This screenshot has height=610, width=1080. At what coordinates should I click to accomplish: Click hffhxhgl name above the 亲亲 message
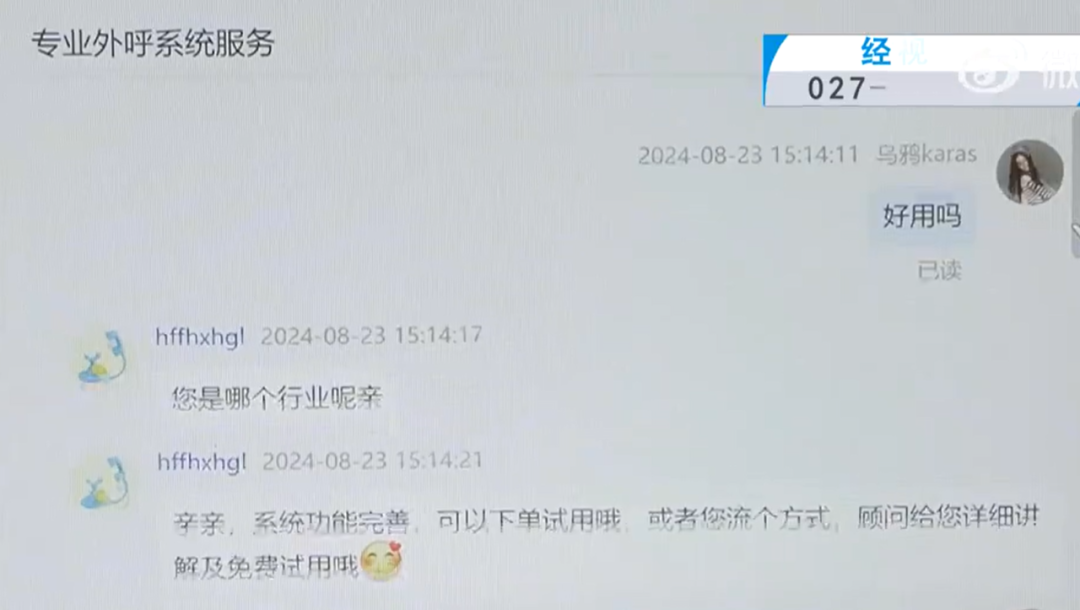coord(201,462)
